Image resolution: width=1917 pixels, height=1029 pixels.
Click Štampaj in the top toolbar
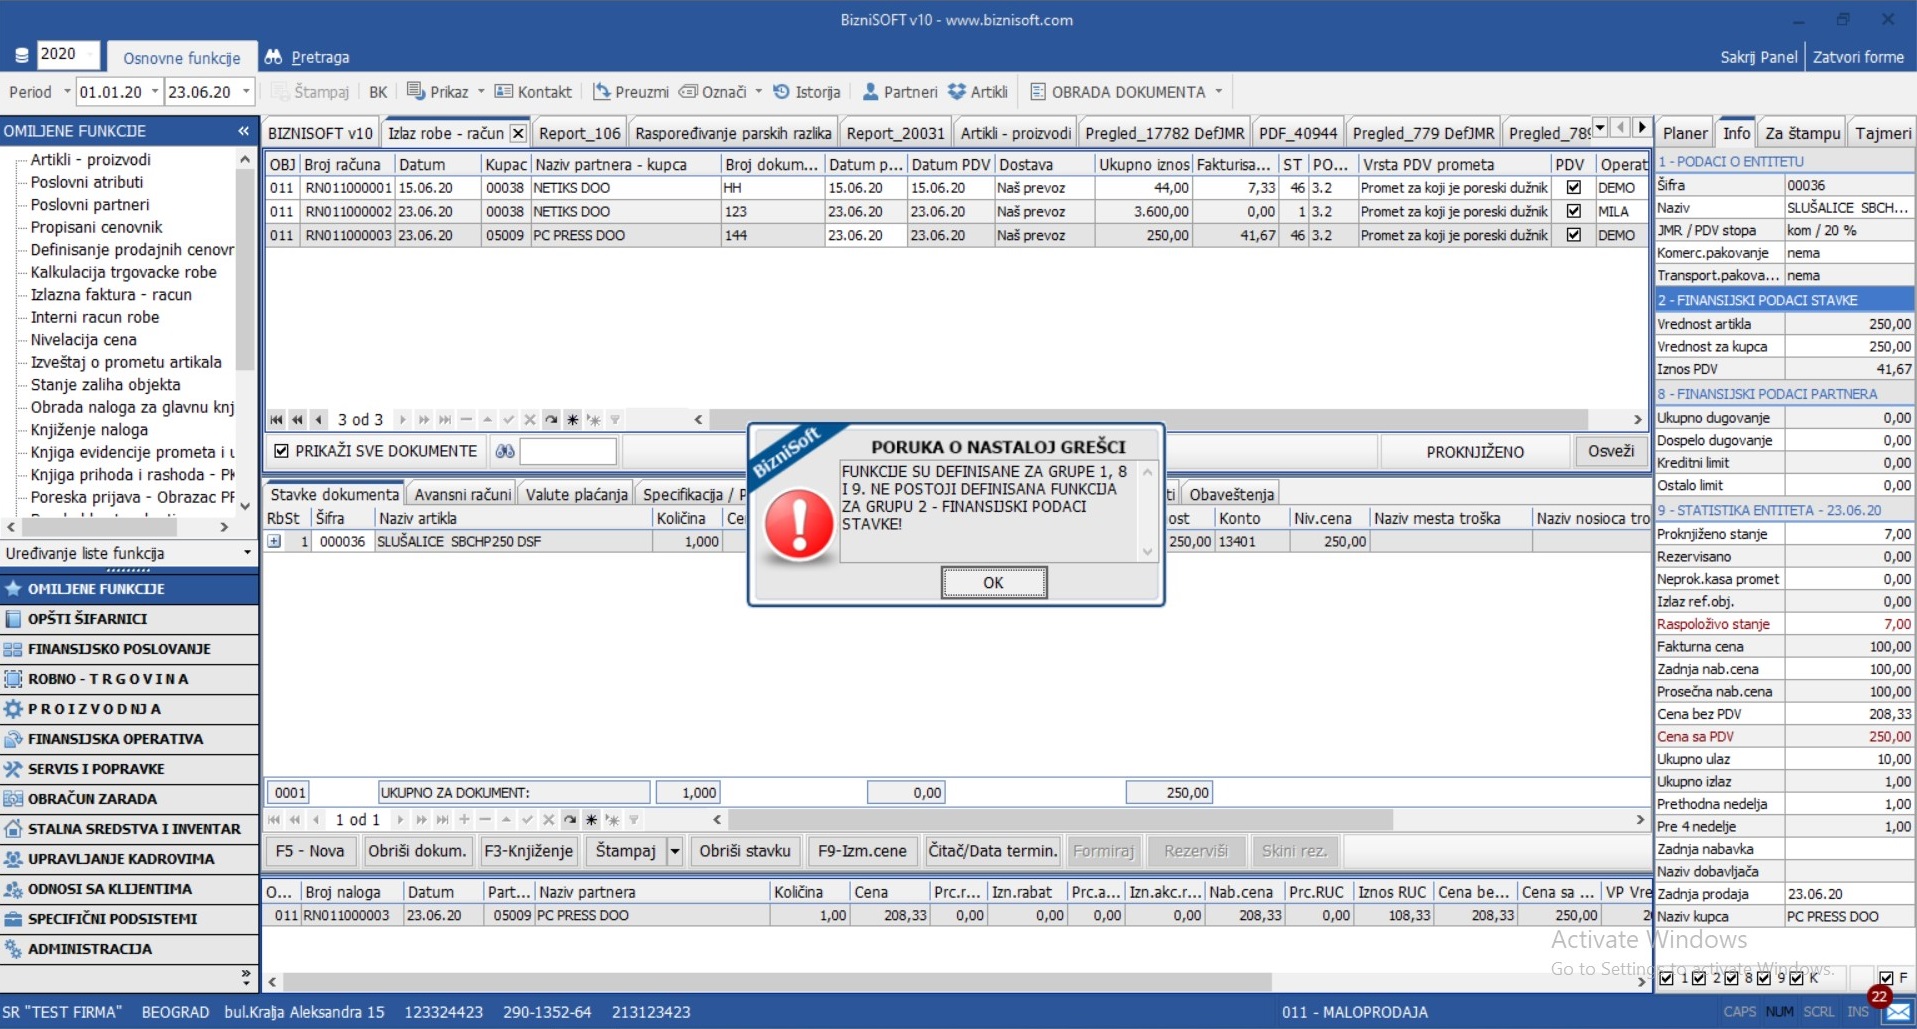click(x=311, y=91)
